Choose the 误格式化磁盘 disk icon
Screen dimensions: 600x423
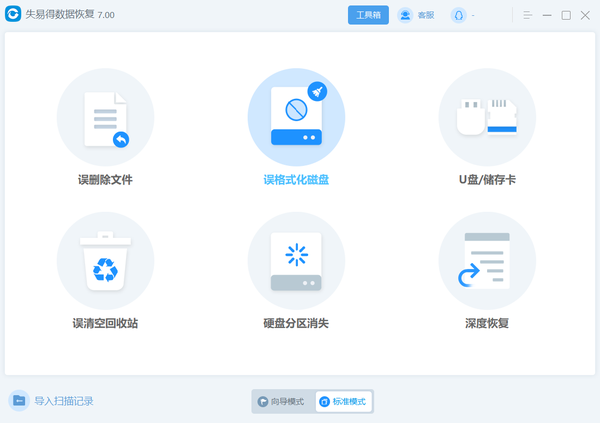(x=296, y=117)
